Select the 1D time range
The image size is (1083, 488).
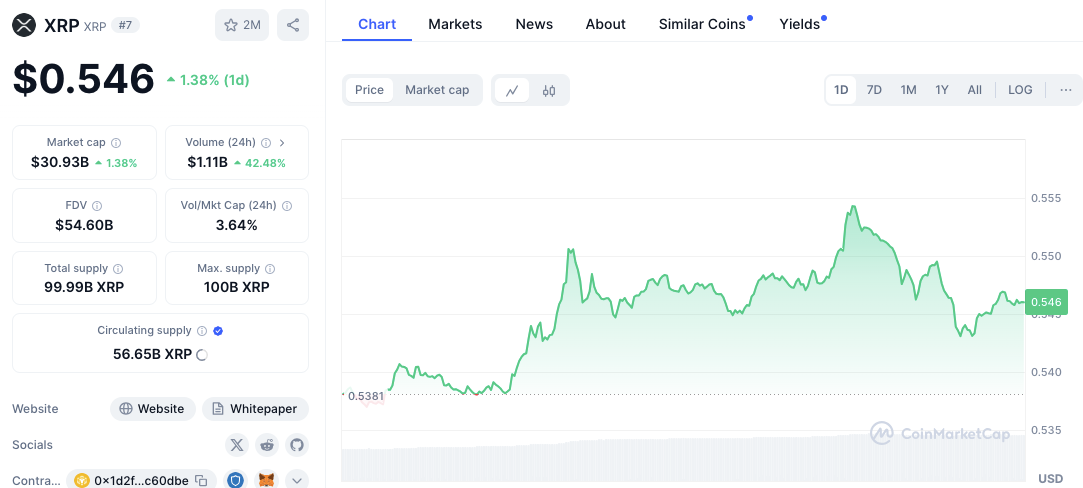tap(841, 90)
